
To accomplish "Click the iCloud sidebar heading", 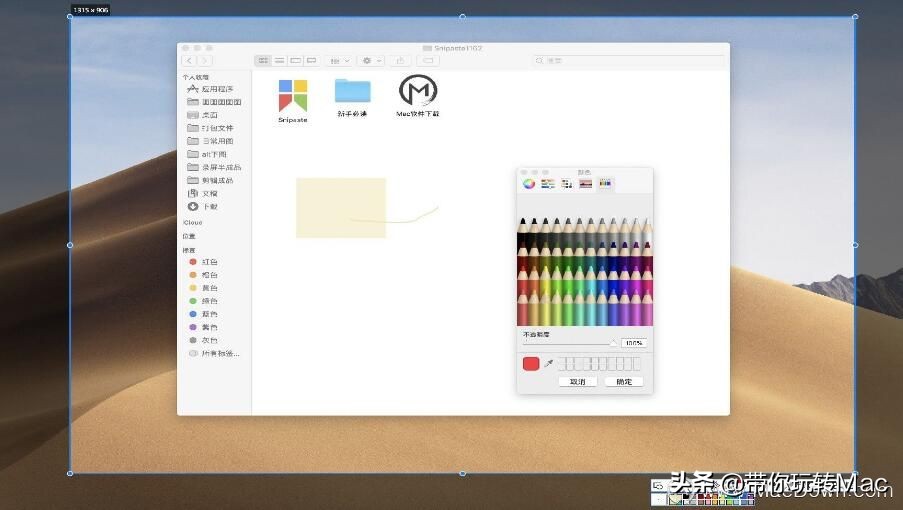I will [x=193, y=223].
